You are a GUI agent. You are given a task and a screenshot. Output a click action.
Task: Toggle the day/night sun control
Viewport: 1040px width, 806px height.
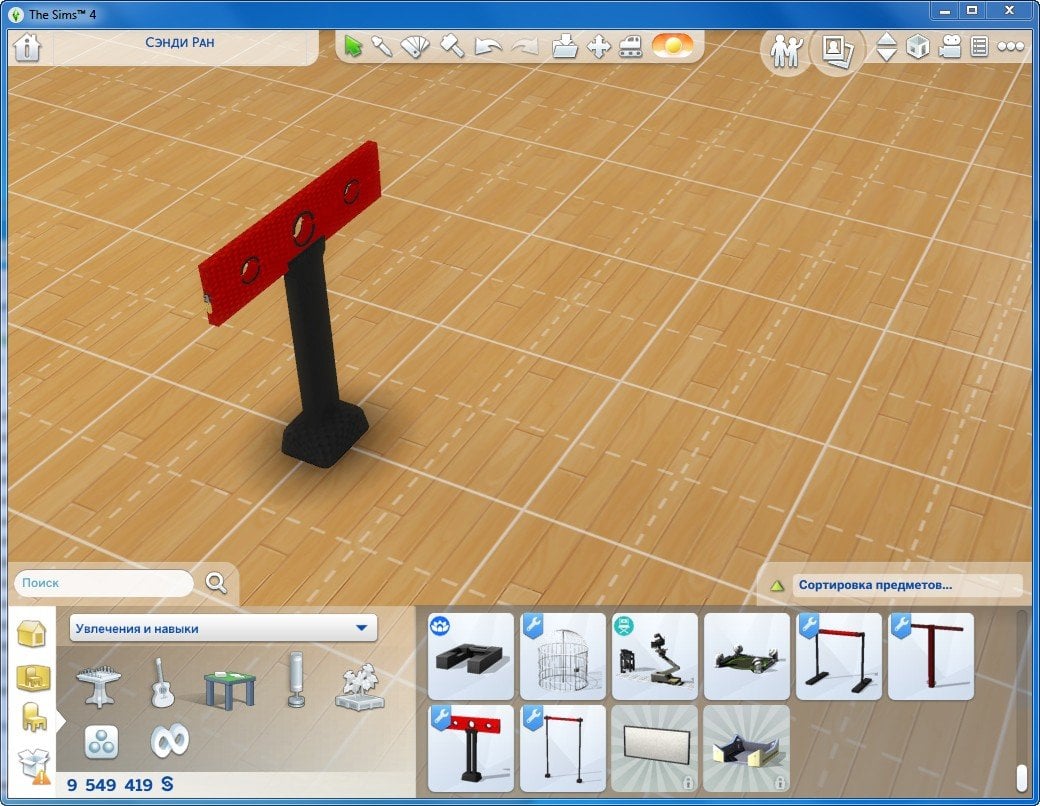[673, 46]
